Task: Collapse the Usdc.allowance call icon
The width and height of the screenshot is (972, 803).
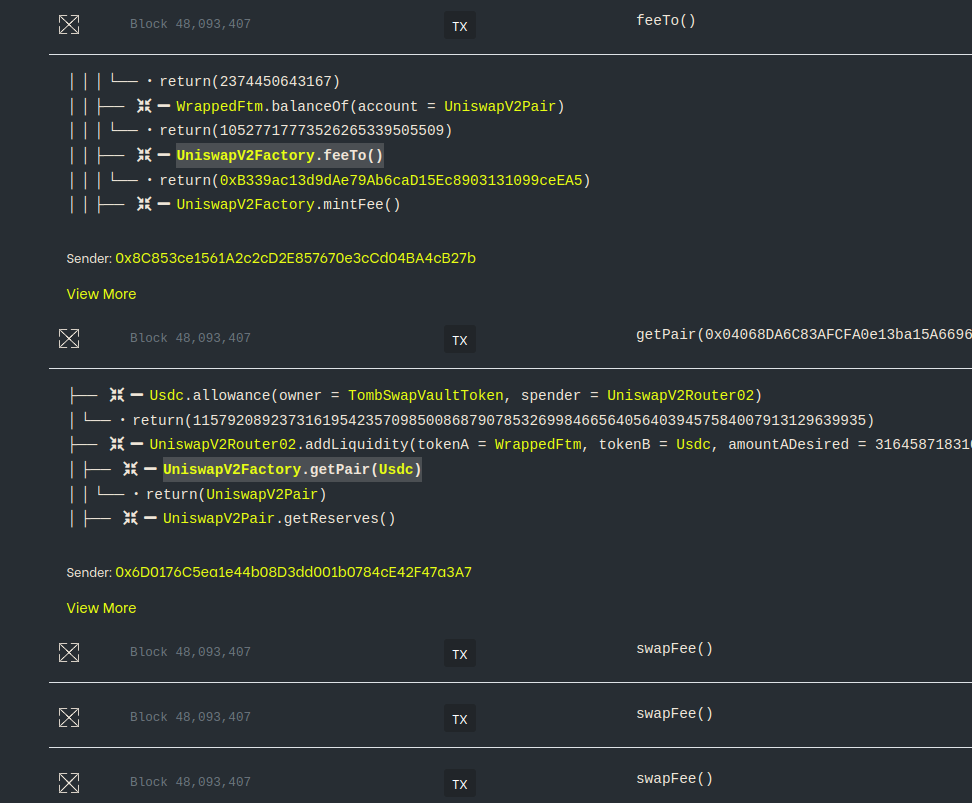Action: pyautogui.click(x=117, y=395)
